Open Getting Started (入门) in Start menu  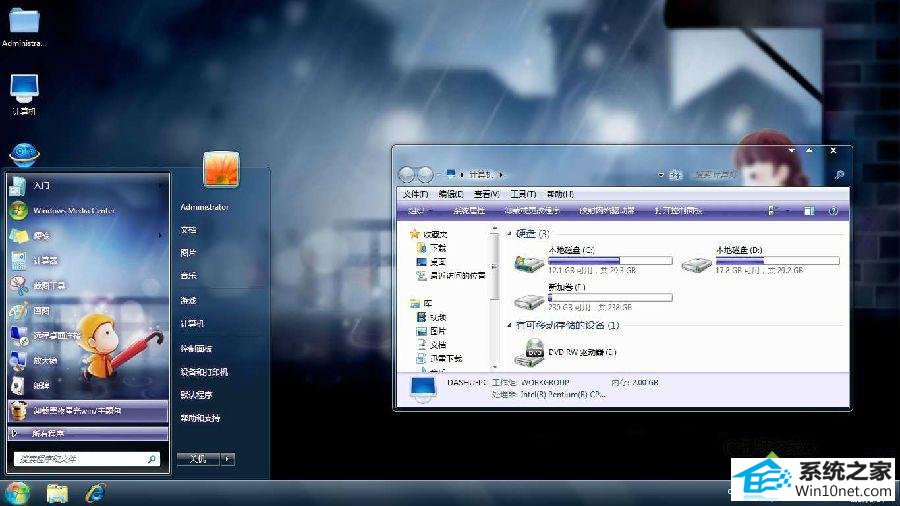(87, 185)
